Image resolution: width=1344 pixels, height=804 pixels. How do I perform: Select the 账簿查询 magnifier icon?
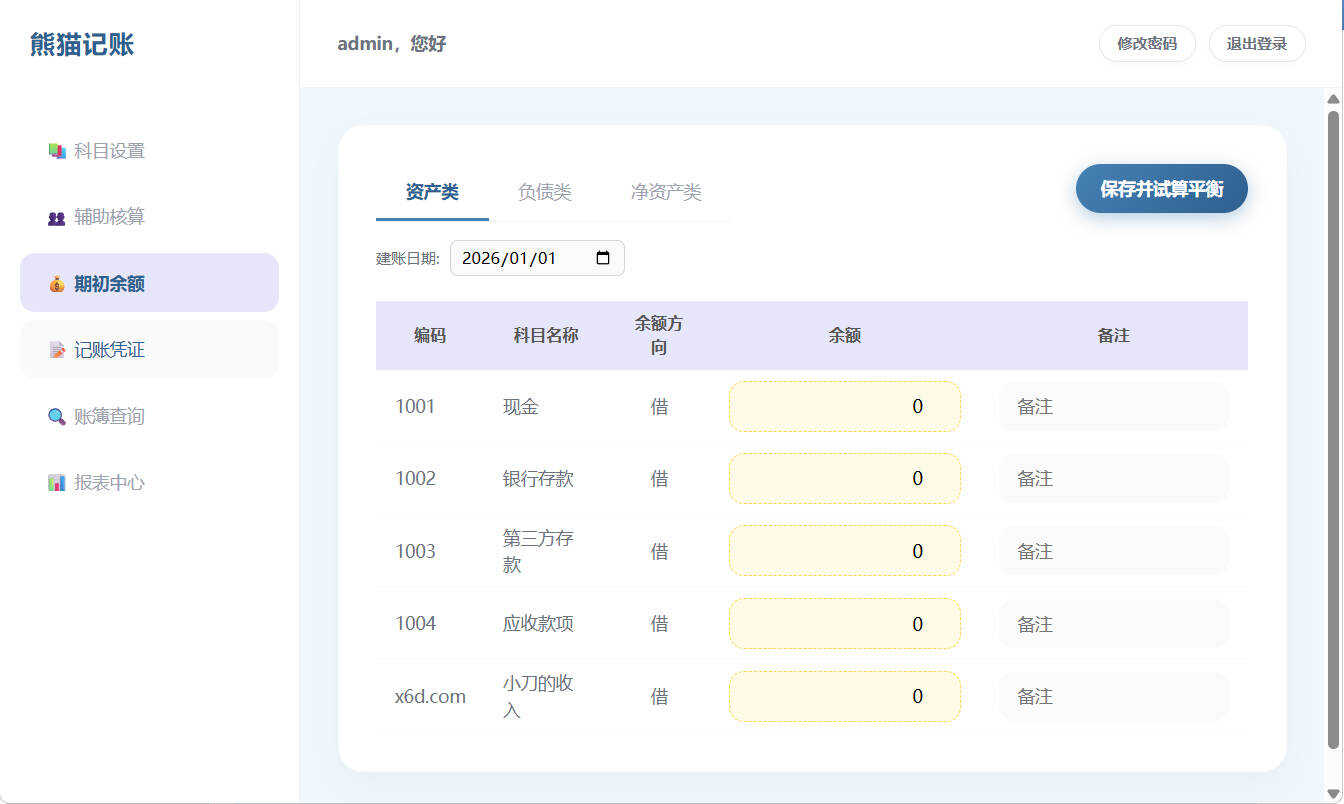[57, 416]
